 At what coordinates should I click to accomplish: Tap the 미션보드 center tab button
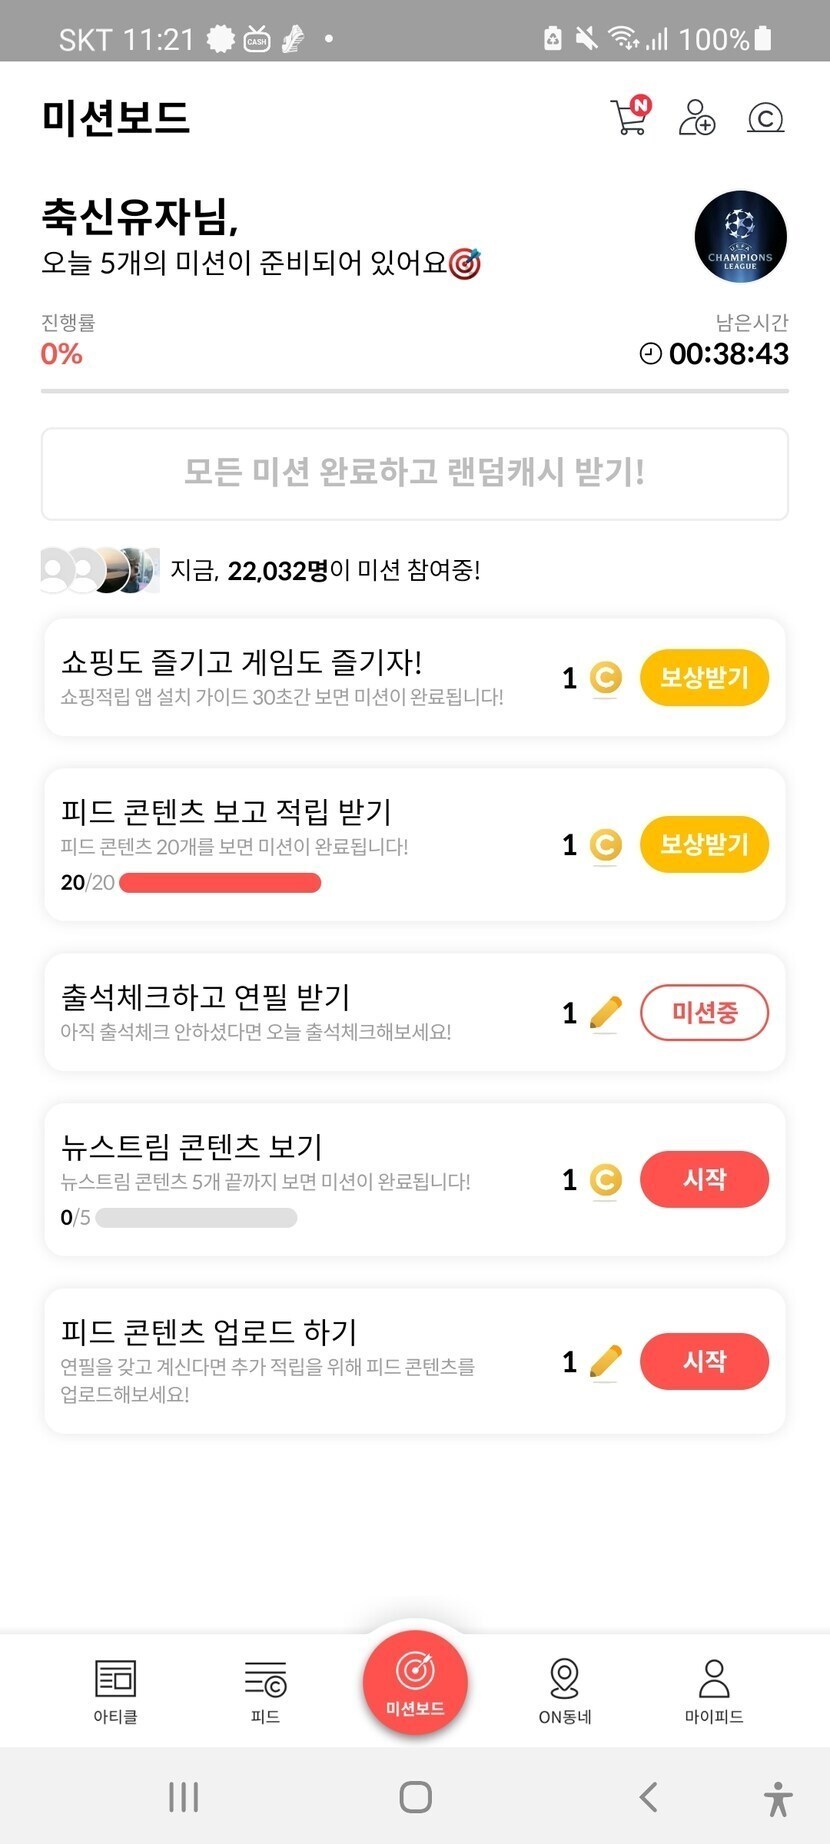pyautogui.click(x=415, y=1681)
